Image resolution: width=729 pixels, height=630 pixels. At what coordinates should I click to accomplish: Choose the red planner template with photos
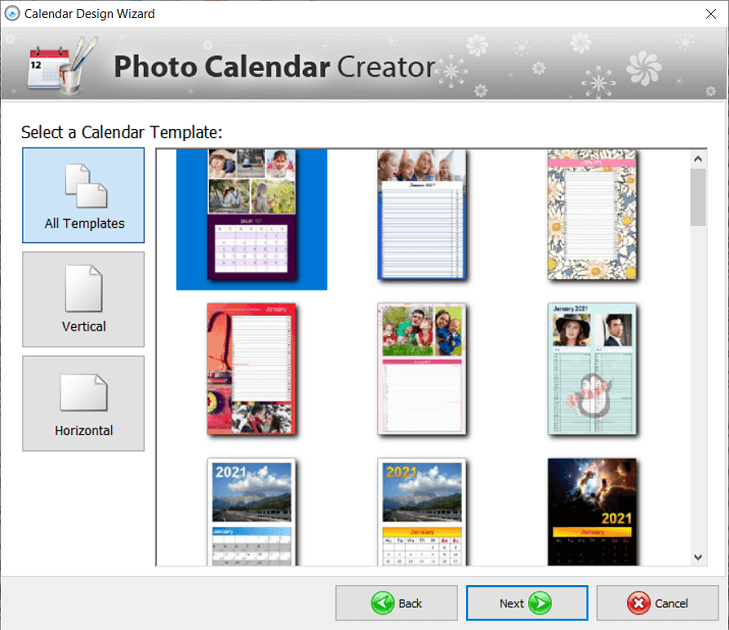[252, 369]
